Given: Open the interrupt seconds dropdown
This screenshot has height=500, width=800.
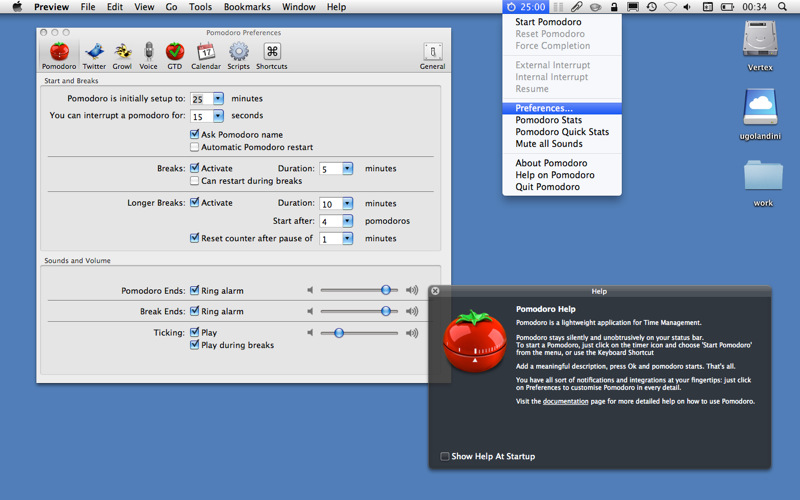Looking at the screenshot, I should (218, 116).
